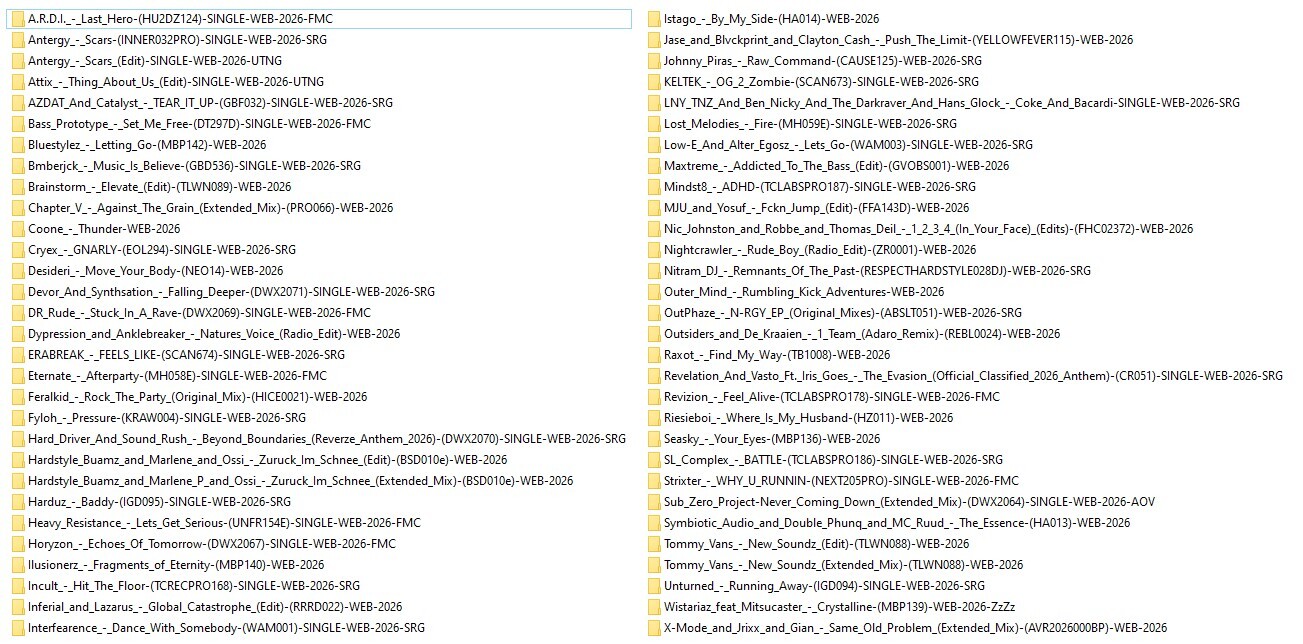Screen dimensions: 1303x644
Task: Click folder icon for Mindst8 ADHD
Action: pos(653,187)
